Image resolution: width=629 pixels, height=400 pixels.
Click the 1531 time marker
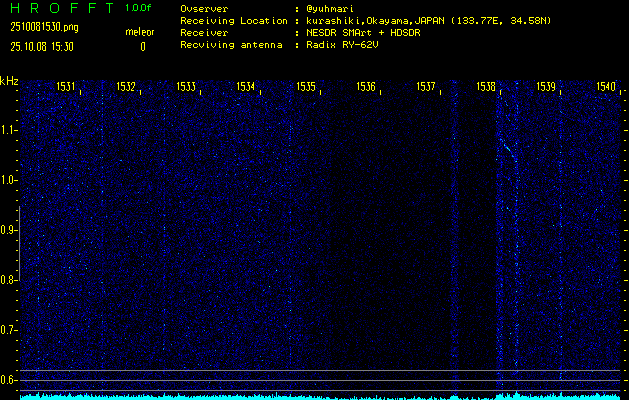pyautogui.click(x=66, y=87)
